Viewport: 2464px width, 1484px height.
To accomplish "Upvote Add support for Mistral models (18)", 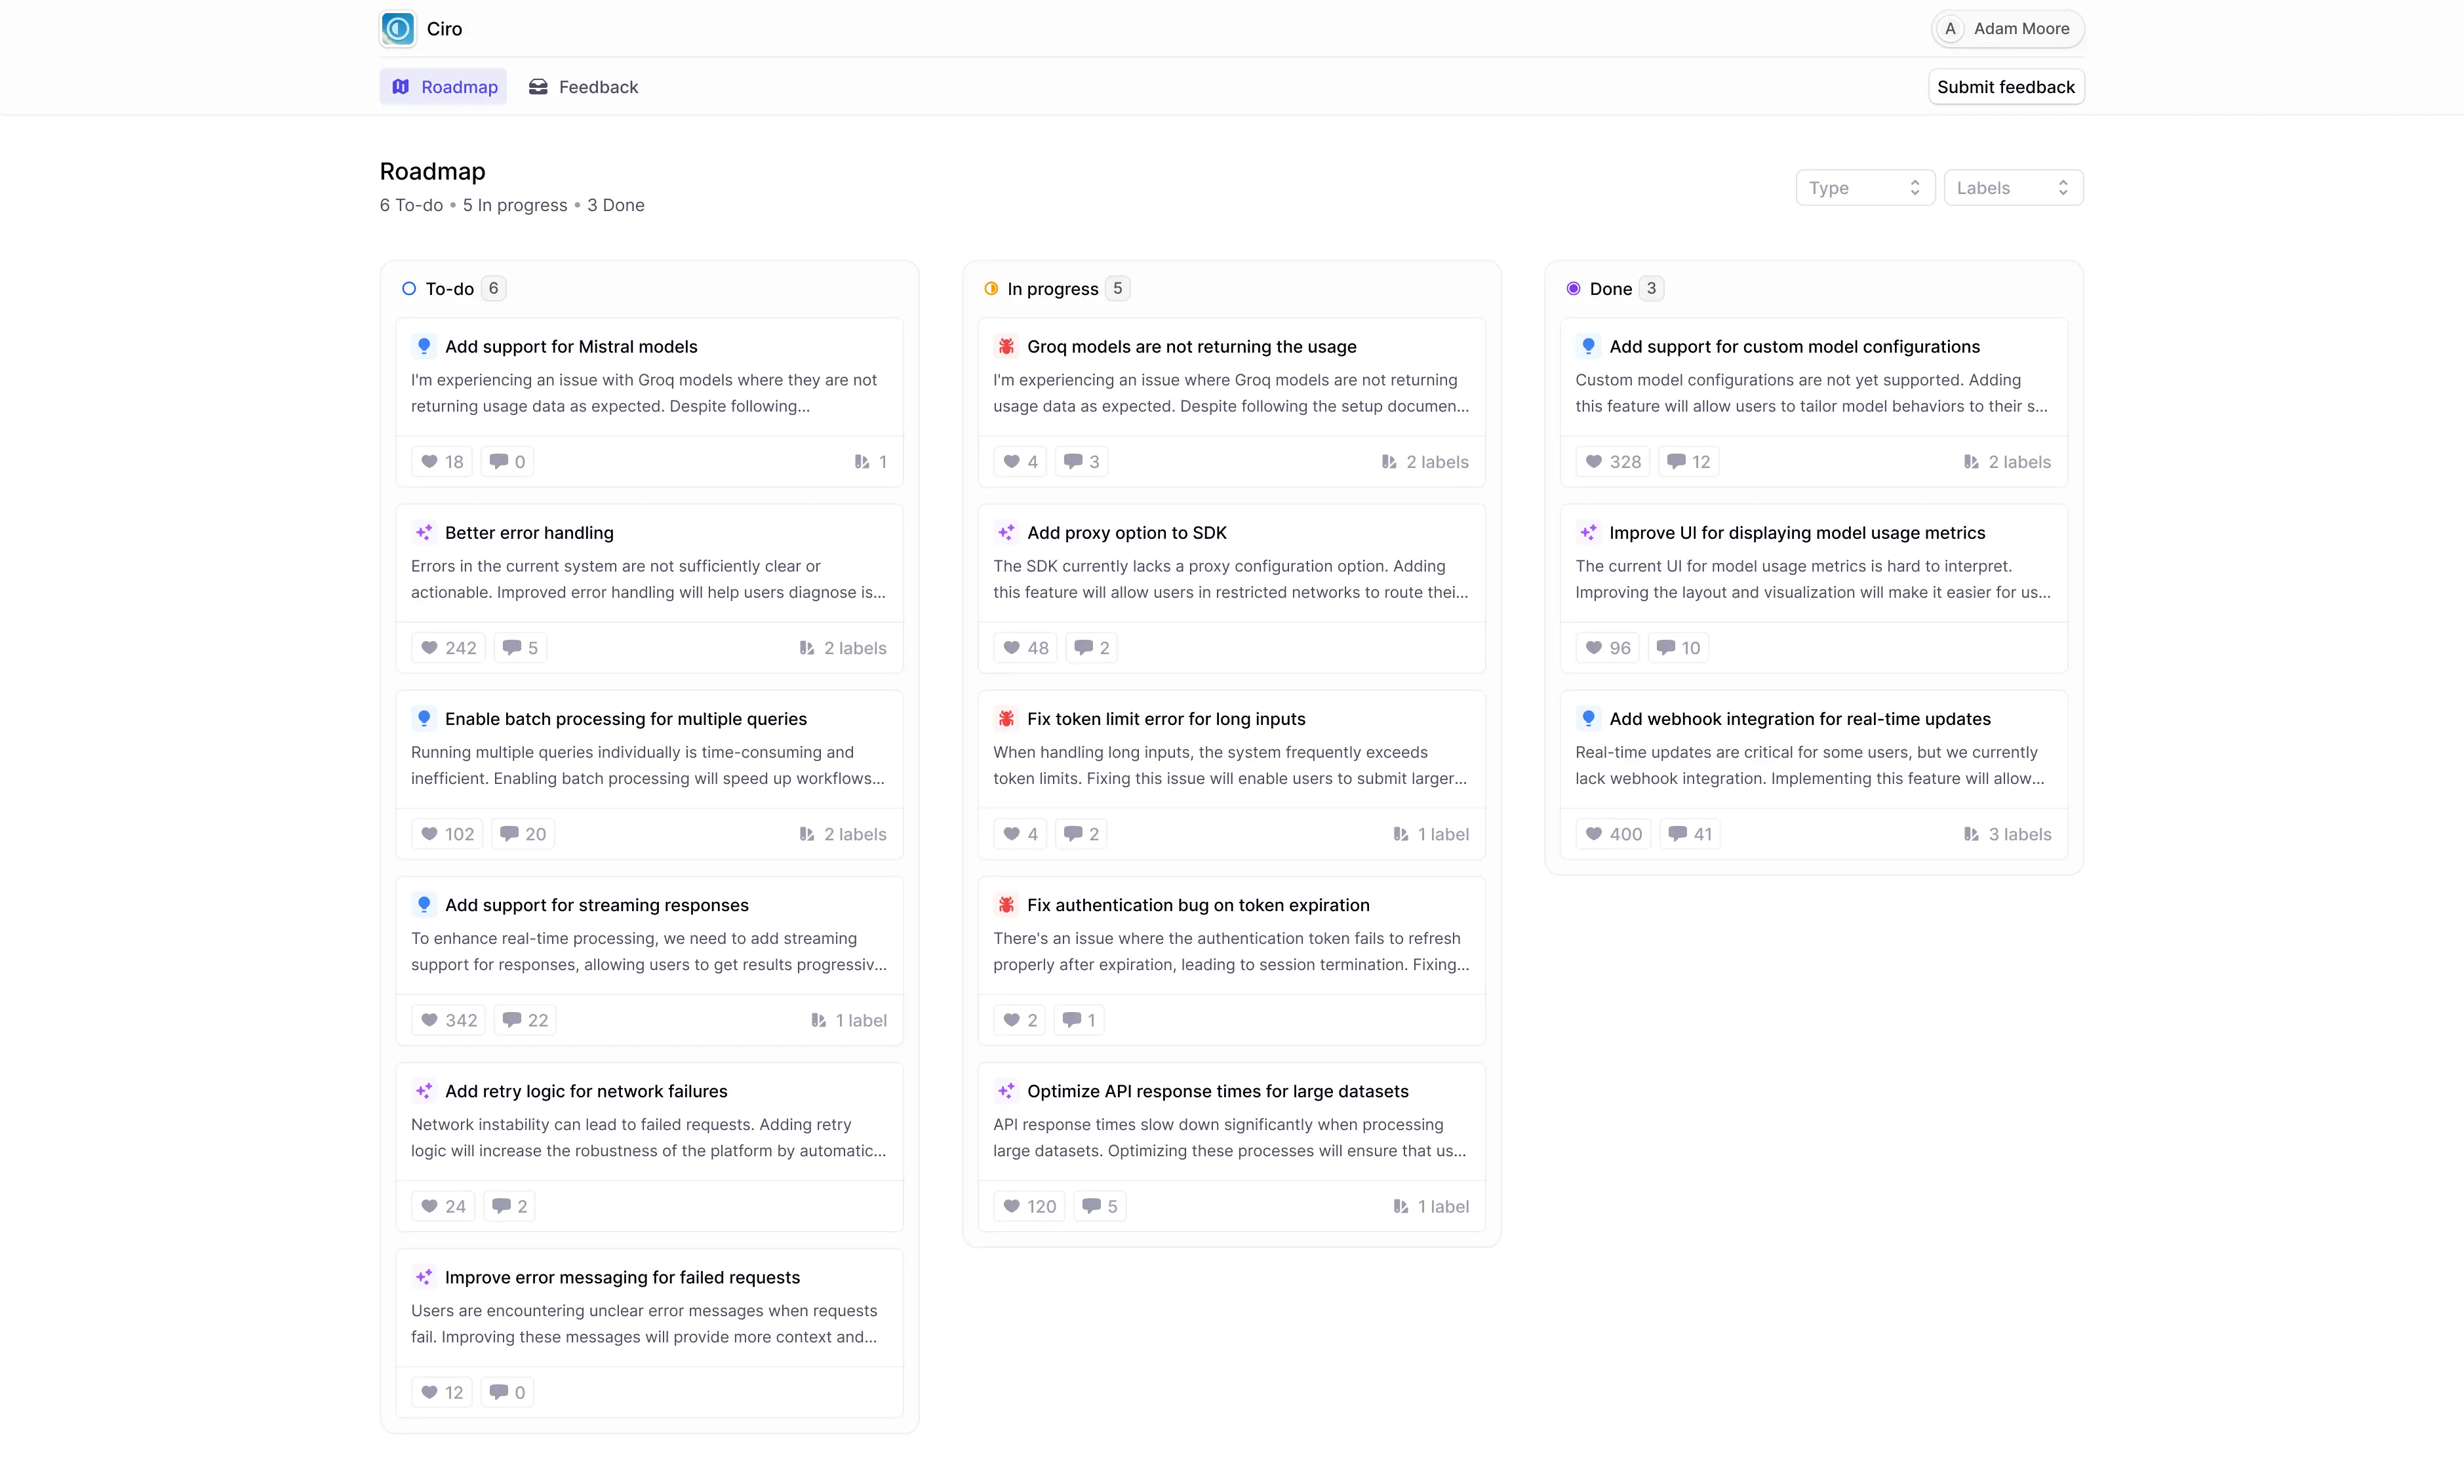I will [442, 462].
